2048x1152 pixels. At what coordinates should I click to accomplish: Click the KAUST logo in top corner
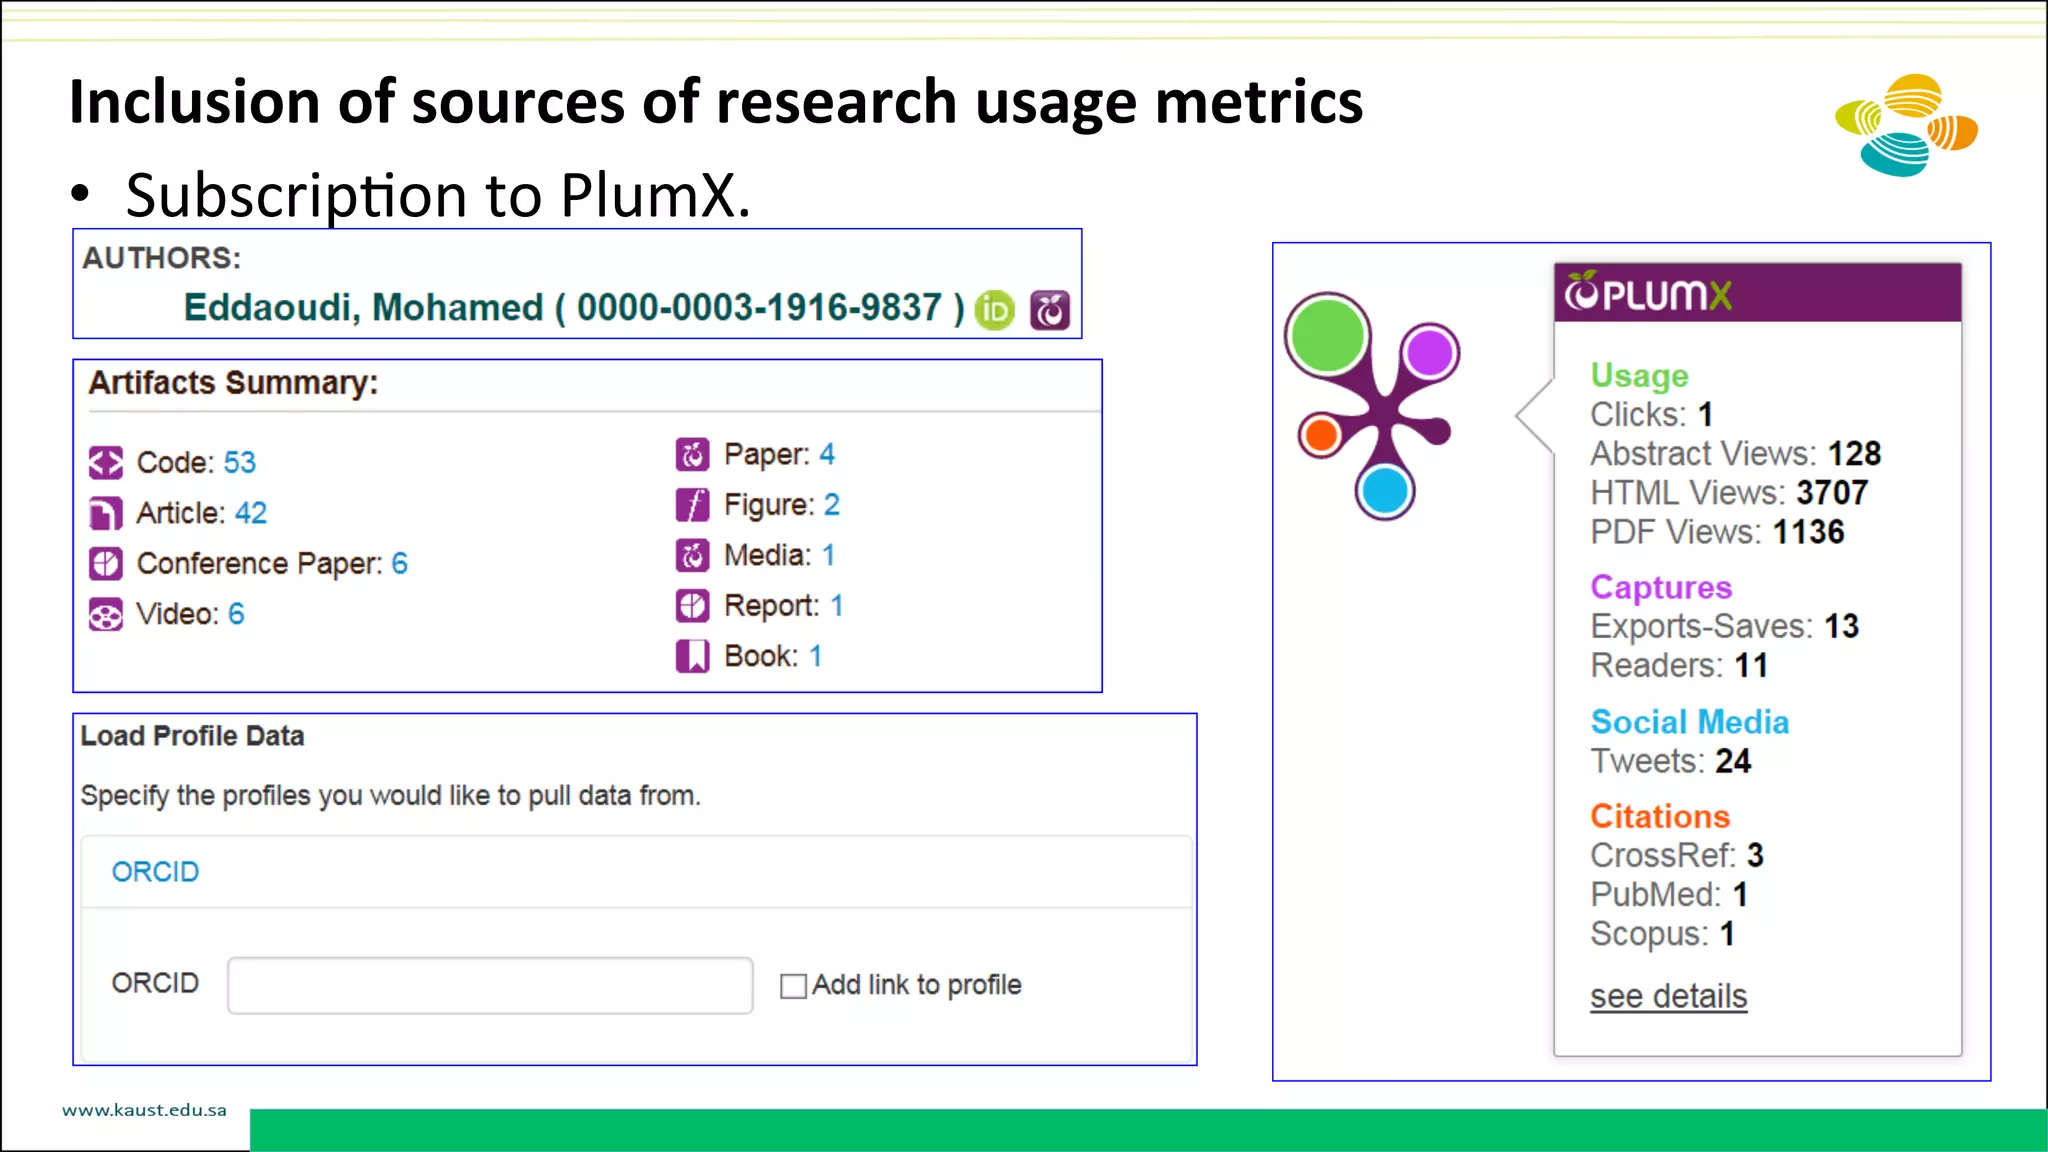click(x=1906, y=125)
